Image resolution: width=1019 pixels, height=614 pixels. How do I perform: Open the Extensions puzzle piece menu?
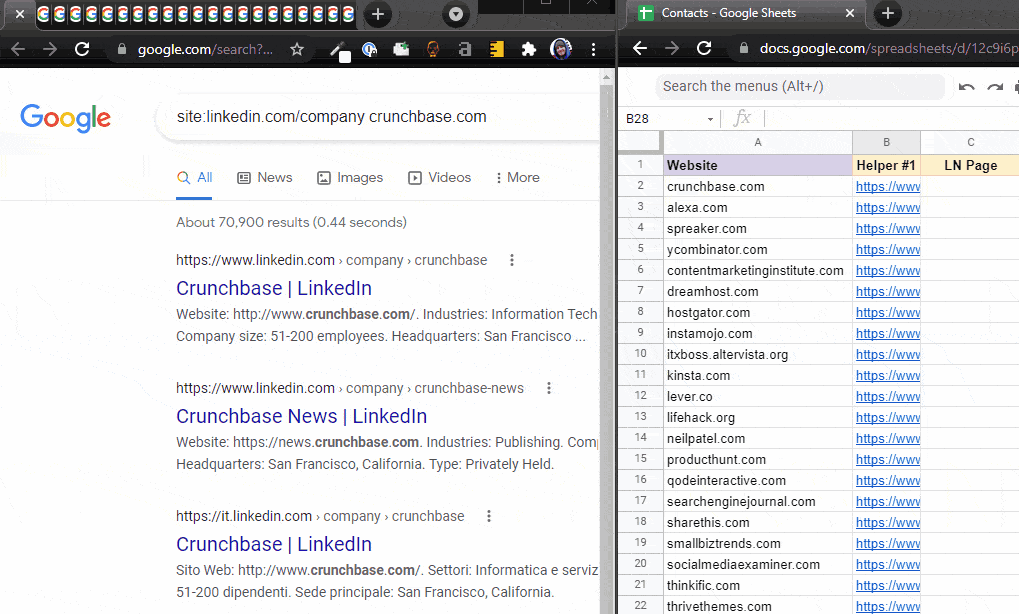pyautogui.click(x=528, y=49)
